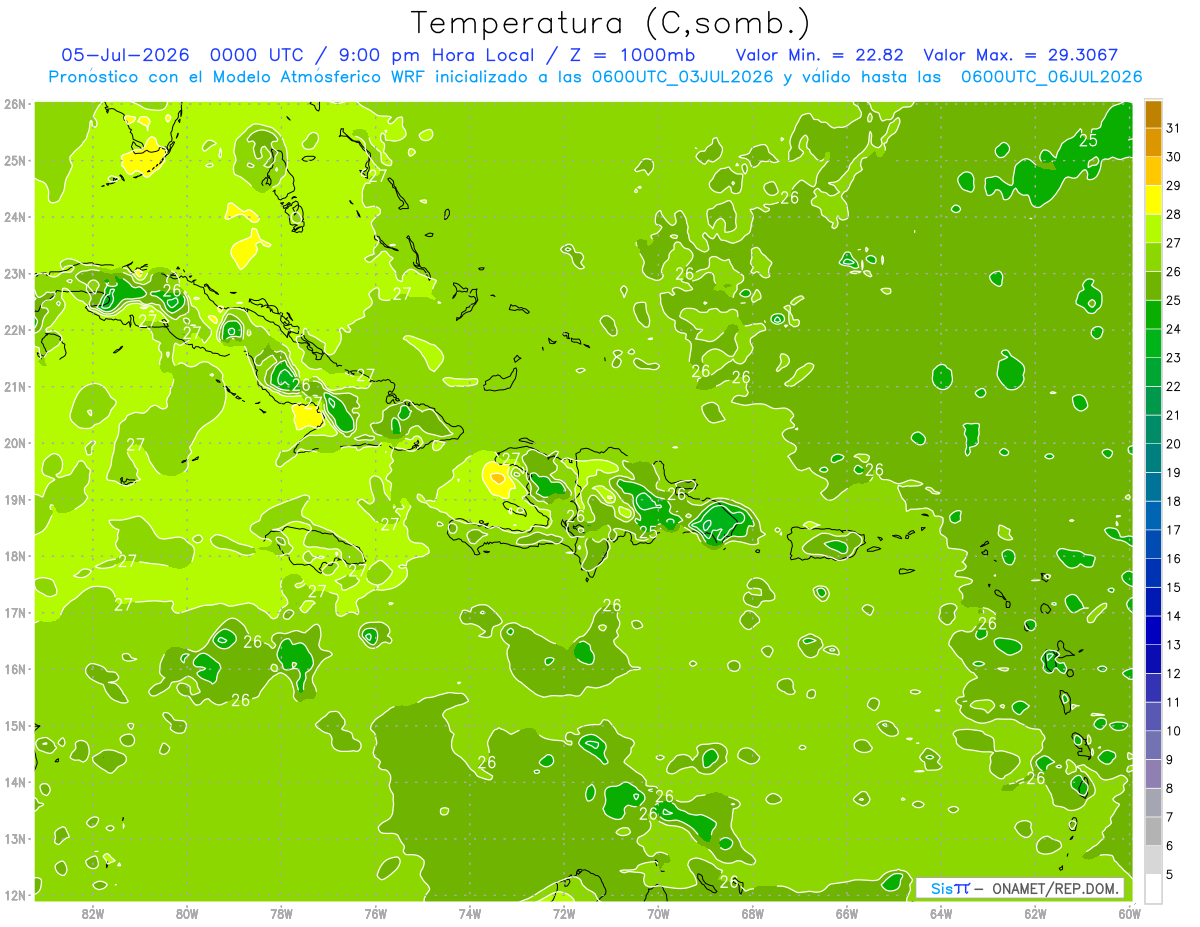Click teal legend band between 19 and 20
The width and height of the screenshot is (1200, 927).
(x=1153, y=459)
